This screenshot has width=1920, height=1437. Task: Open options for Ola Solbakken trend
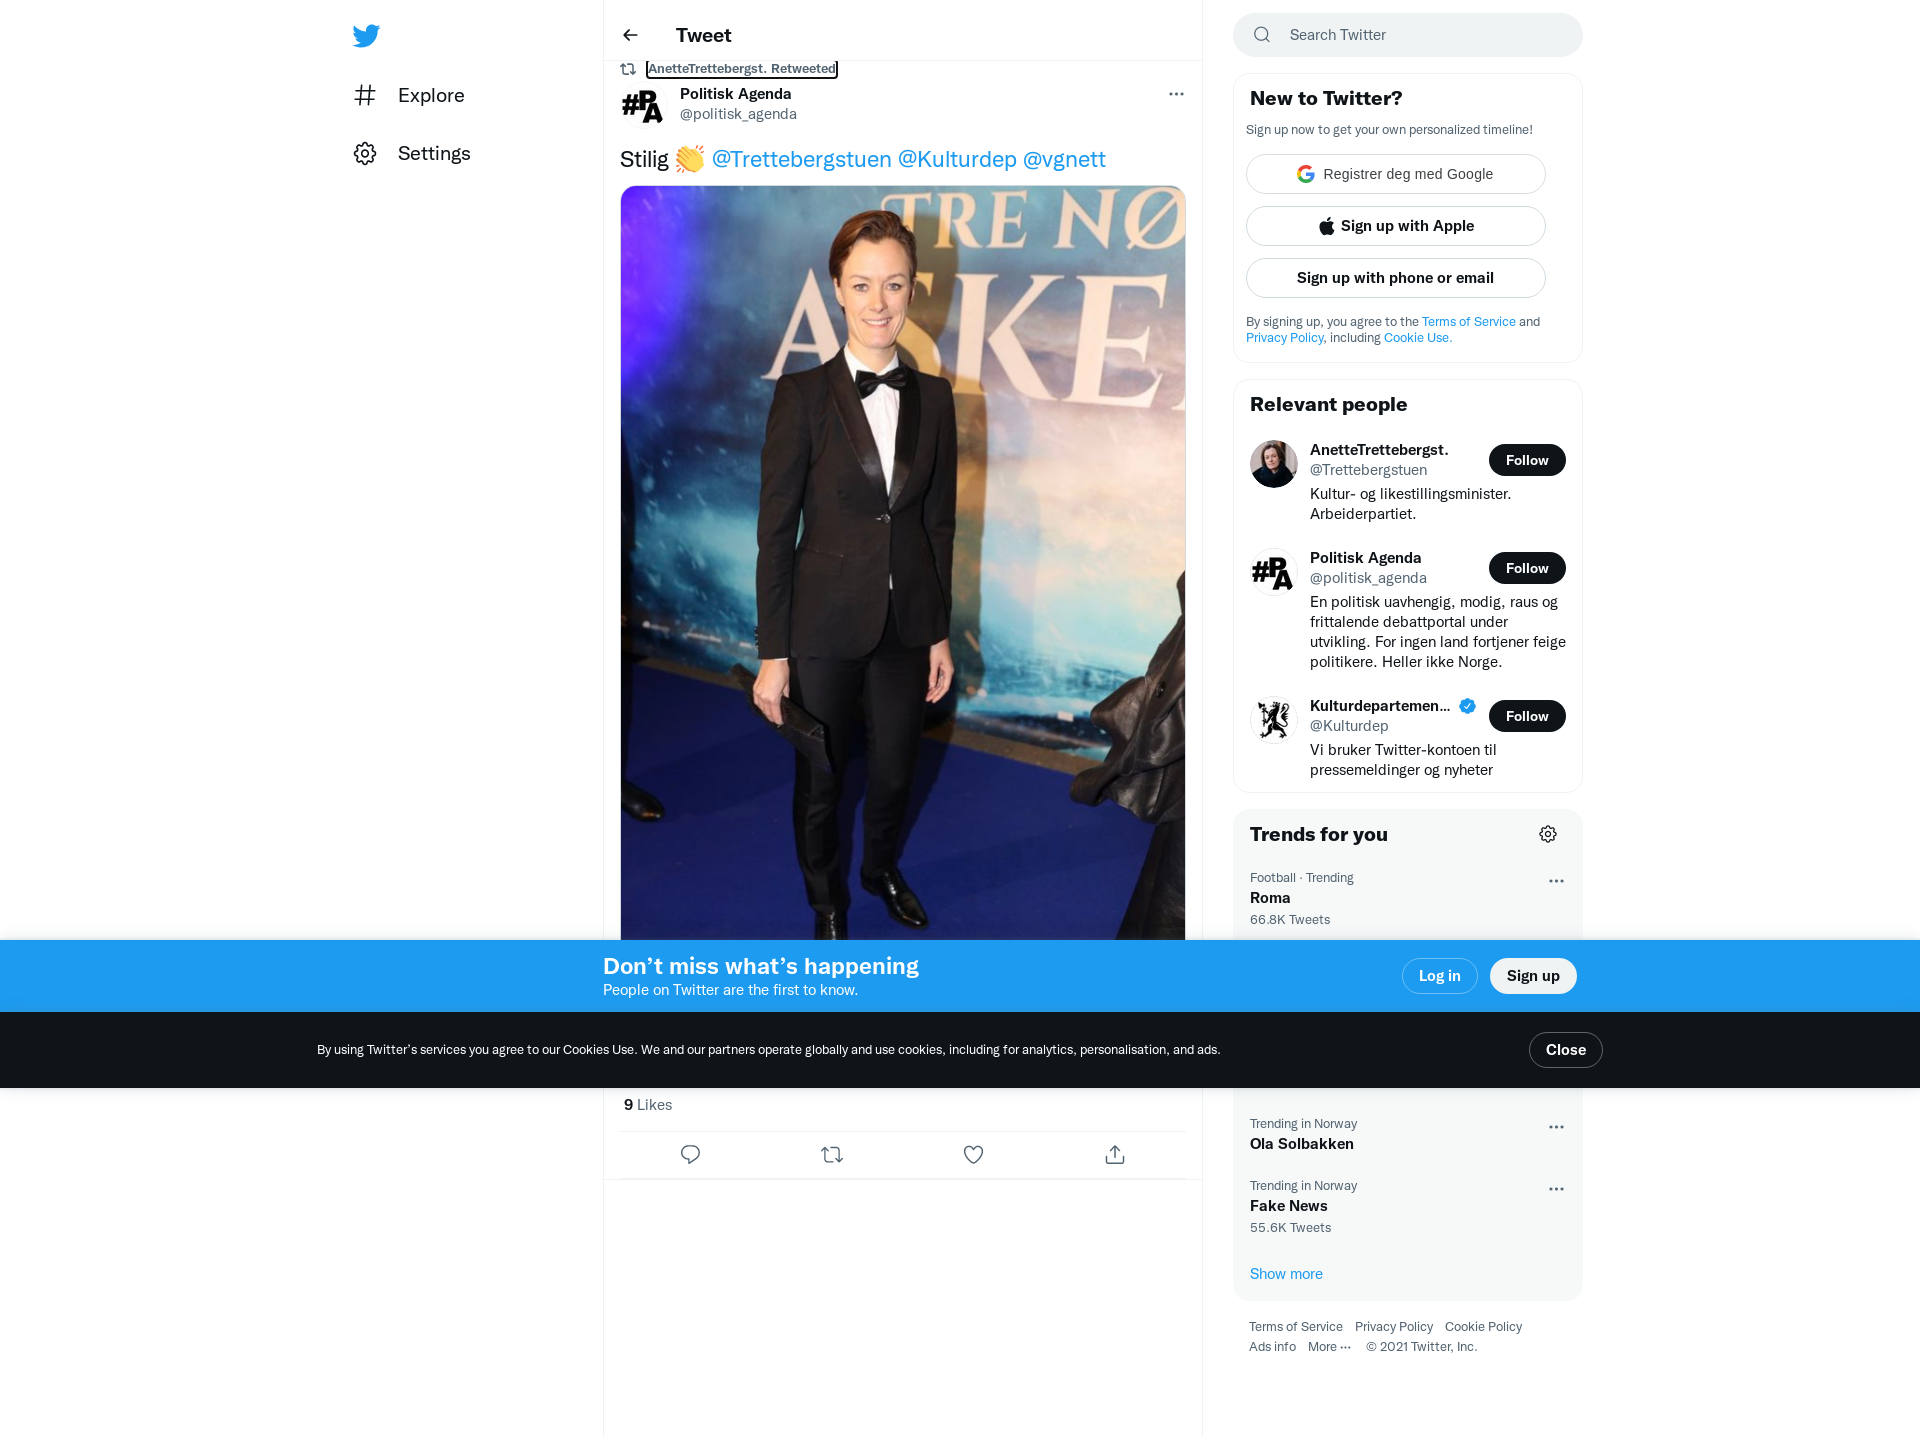(1556, 1127)
